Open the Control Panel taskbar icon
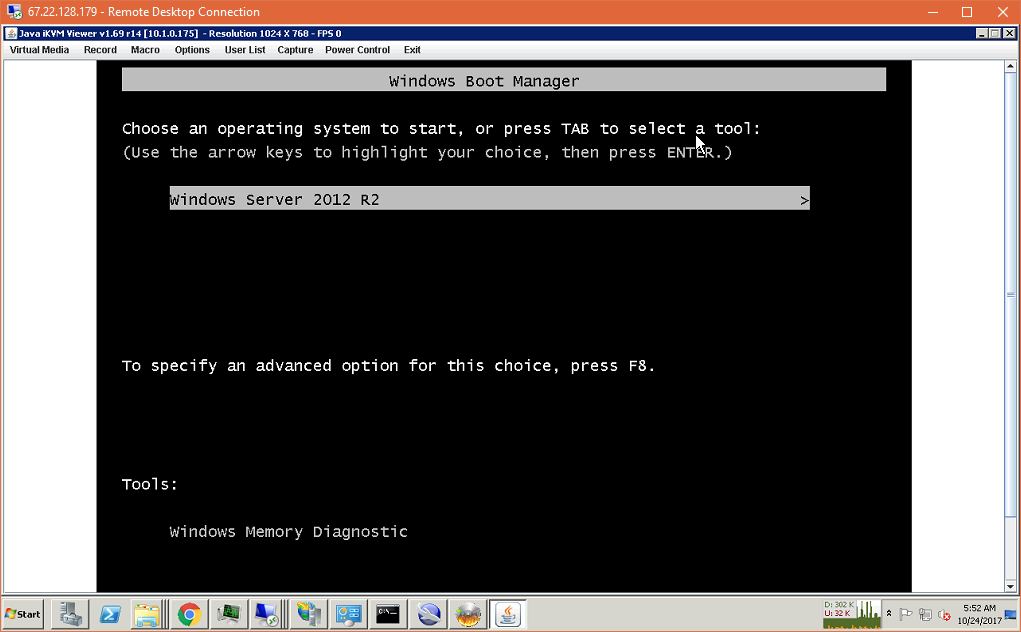 [348, 614]
